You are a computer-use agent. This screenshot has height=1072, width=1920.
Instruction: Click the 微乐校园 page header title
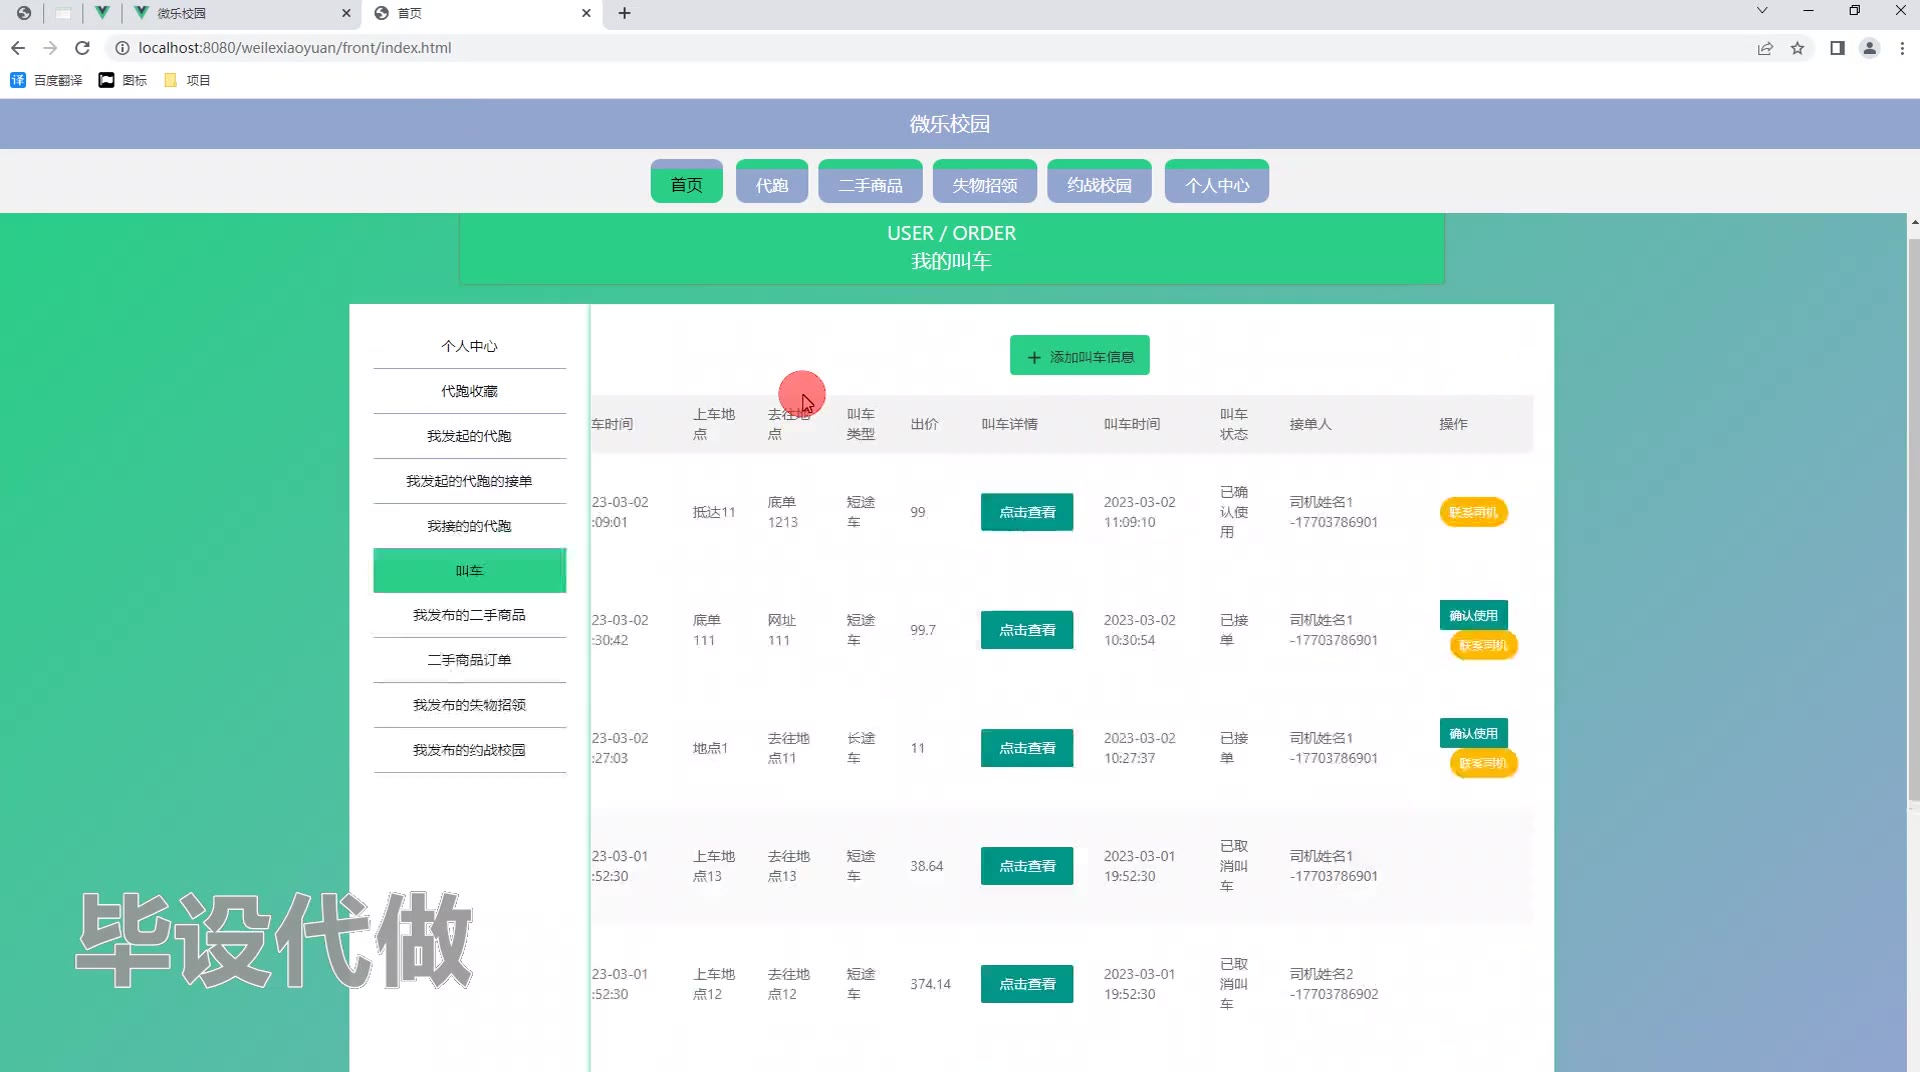pyautogui.click(x=949, y=124)
